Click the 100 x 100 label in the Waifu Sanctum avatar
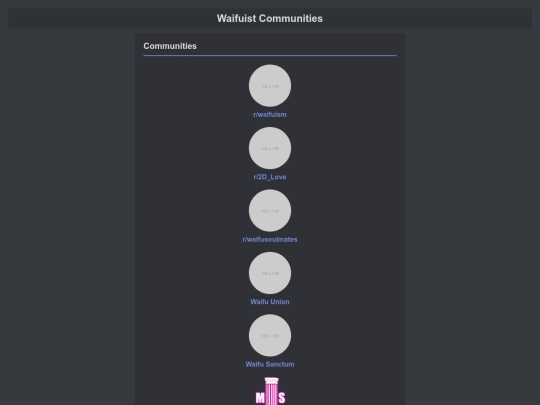 click(x=270, y=336)
